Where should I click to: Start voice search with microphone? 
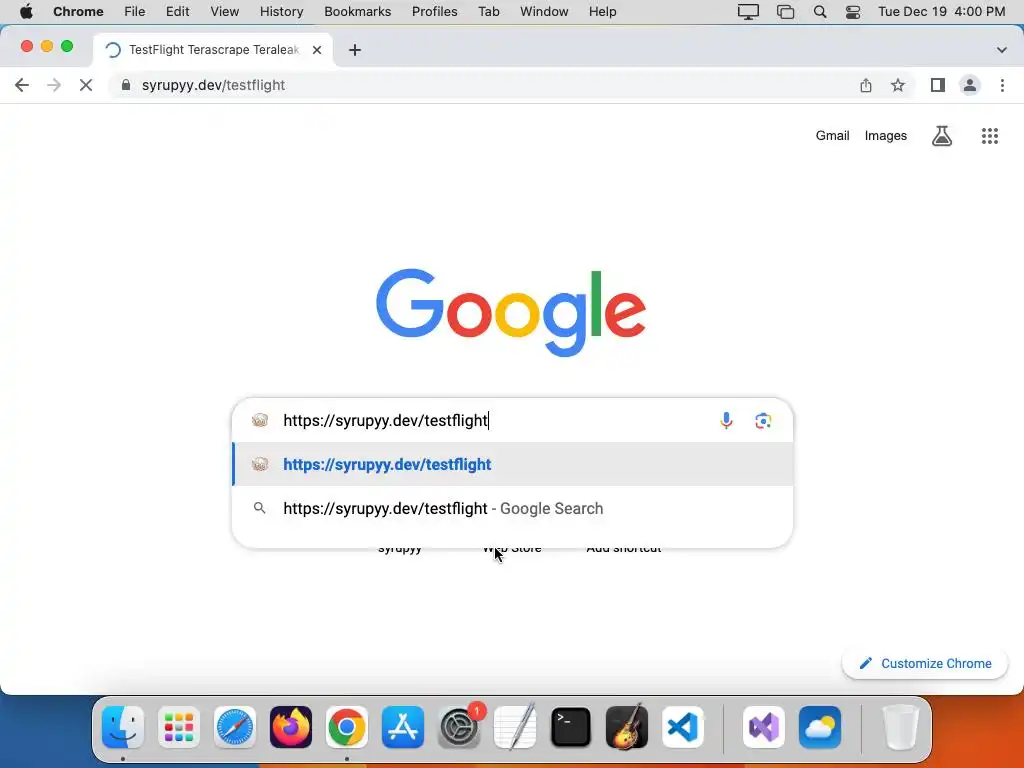(x=726, y=421)
